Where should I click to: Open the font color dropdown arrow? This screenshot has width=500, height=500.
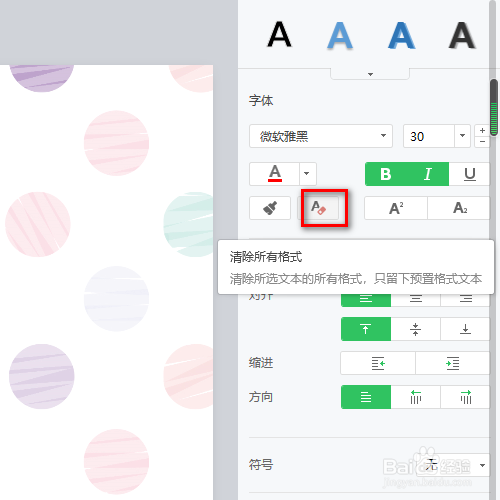click(x=308, y=174)
